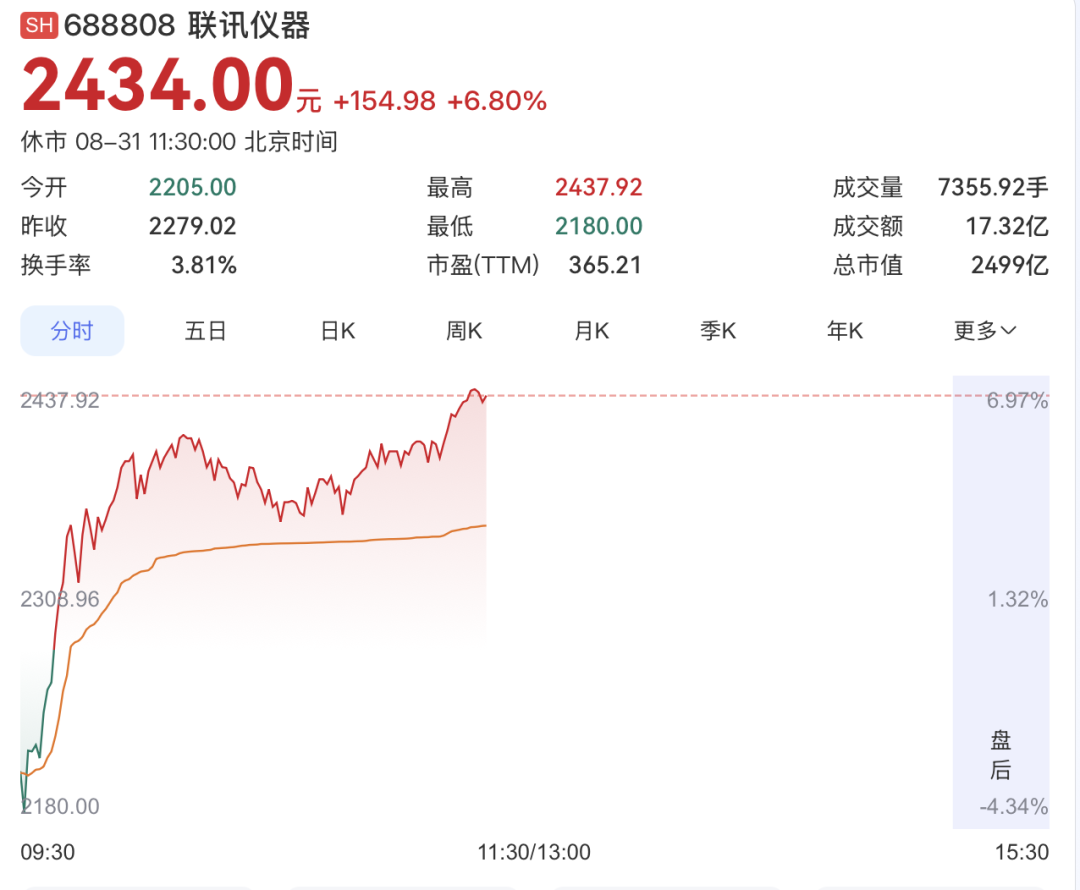The image size is (1080, 890).
Task: Click the chevron arrow next to 更多
Action: 1008,331
